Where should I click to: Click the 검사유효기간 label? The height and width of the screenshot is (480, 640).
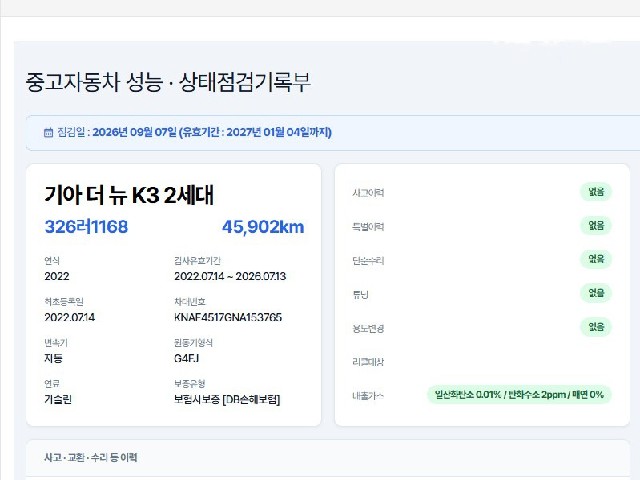click(x=198, y=260)
